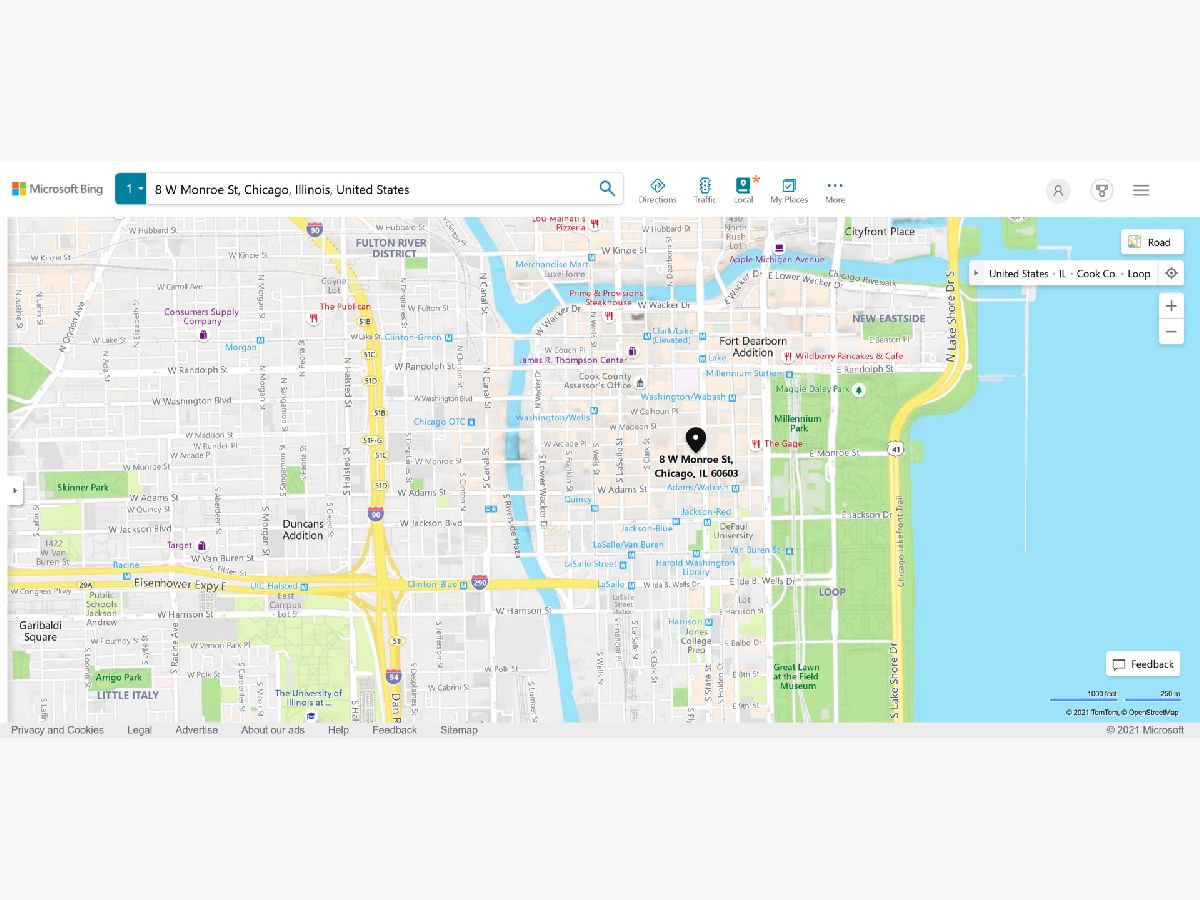Select the Clinton-Blue station marker
Screen dimensions: 1200x900
[463, 584]
